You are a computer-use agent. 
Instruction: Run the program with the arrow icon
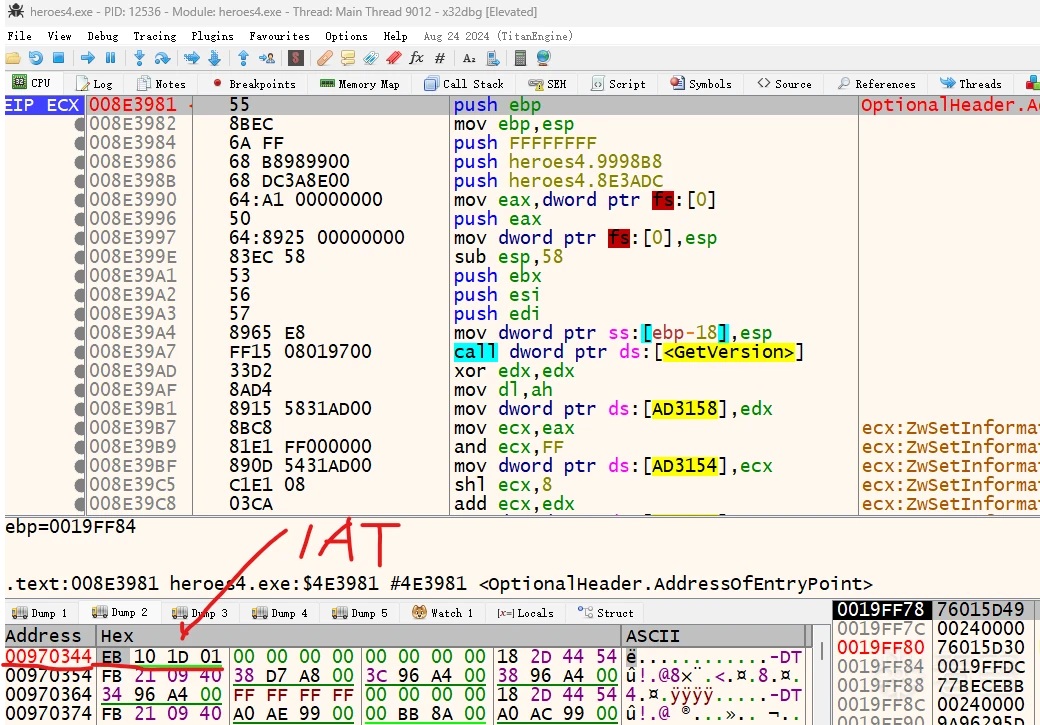point(88,58)
